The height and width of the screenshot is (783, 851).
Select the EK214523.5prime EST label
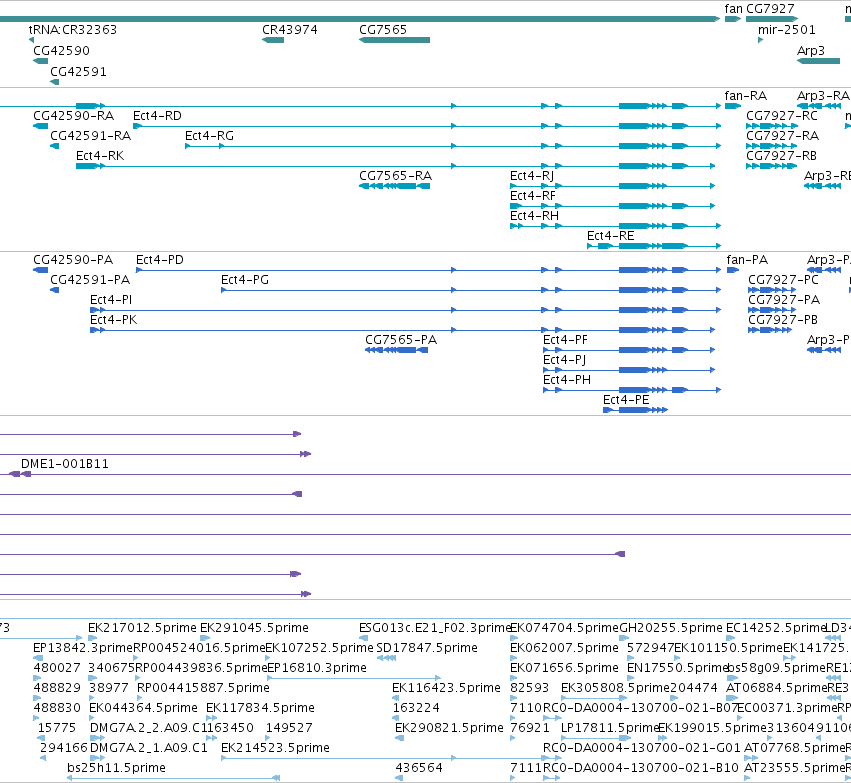tap(275, 748)
